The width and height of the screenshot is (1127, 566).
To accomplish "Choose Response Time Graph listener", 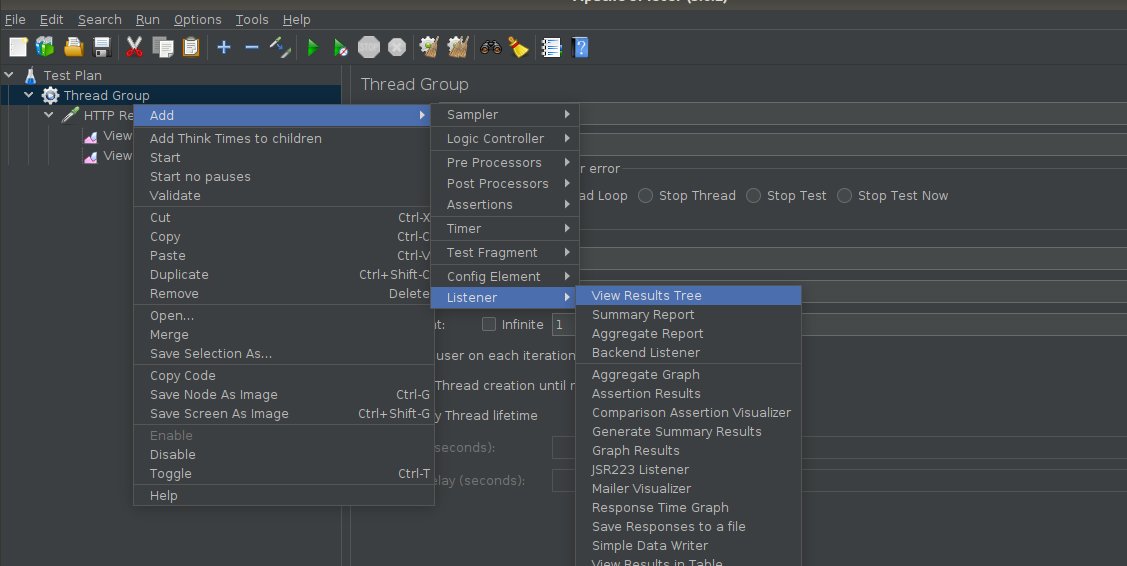I will tap(689, 508).
